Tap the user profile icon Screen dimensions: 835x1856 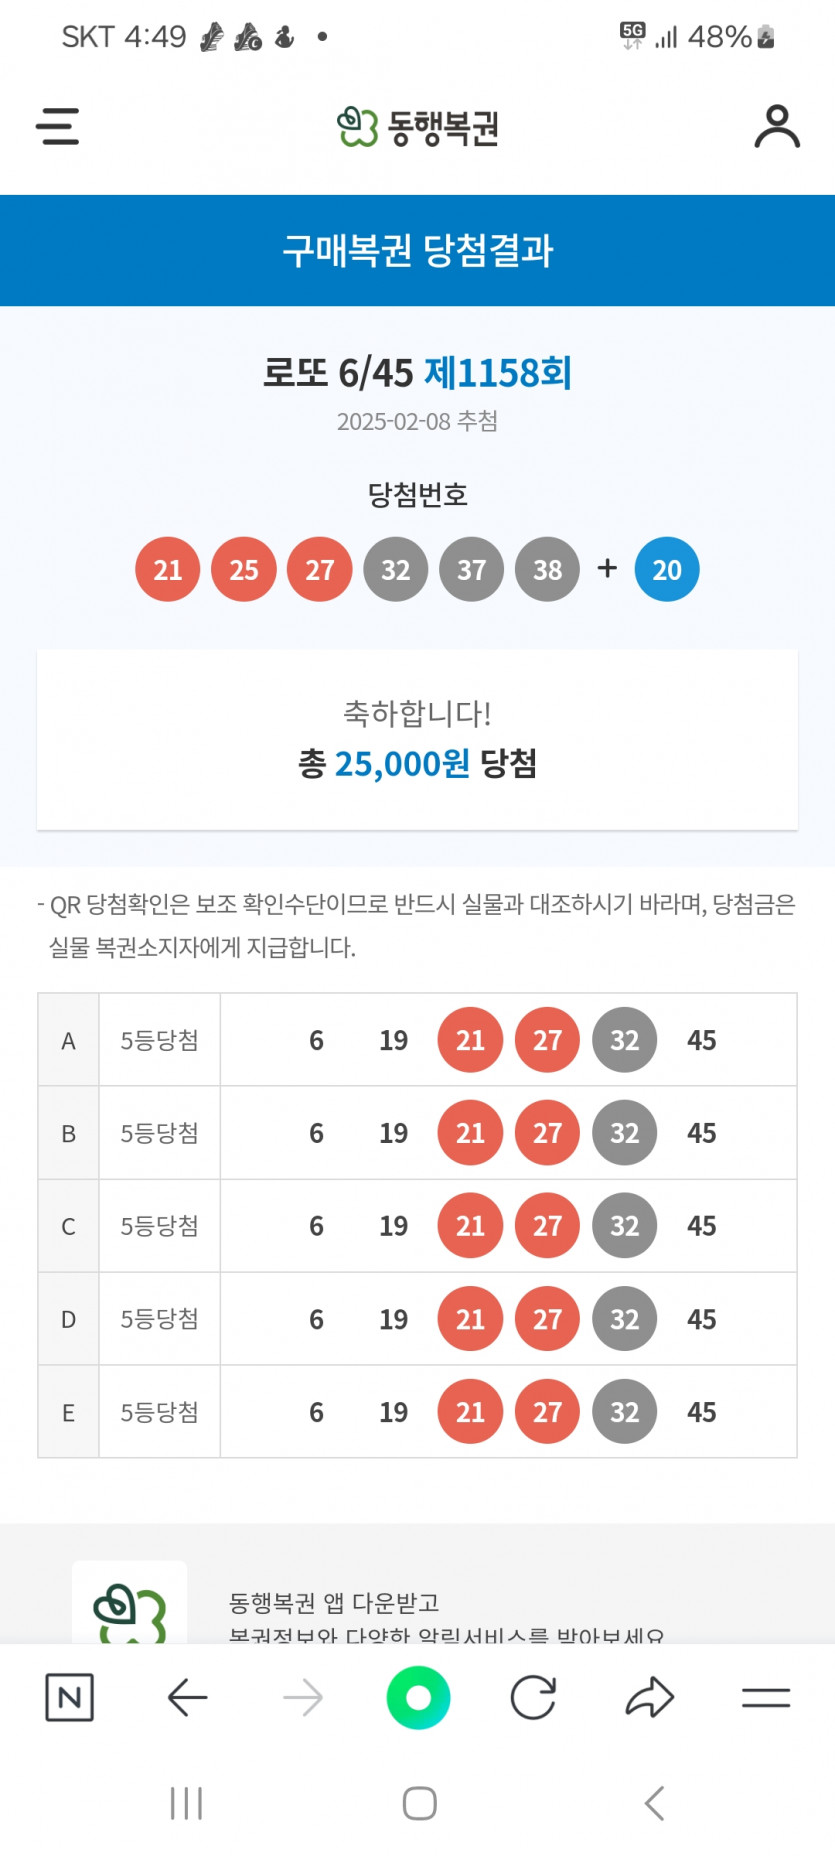[777, 127]
